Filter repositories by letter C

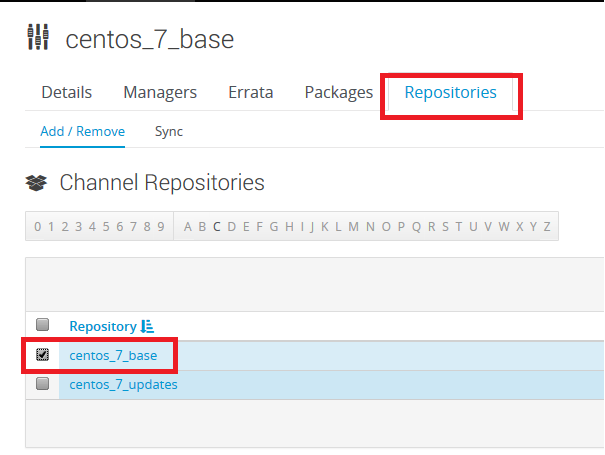pos(216,227)
